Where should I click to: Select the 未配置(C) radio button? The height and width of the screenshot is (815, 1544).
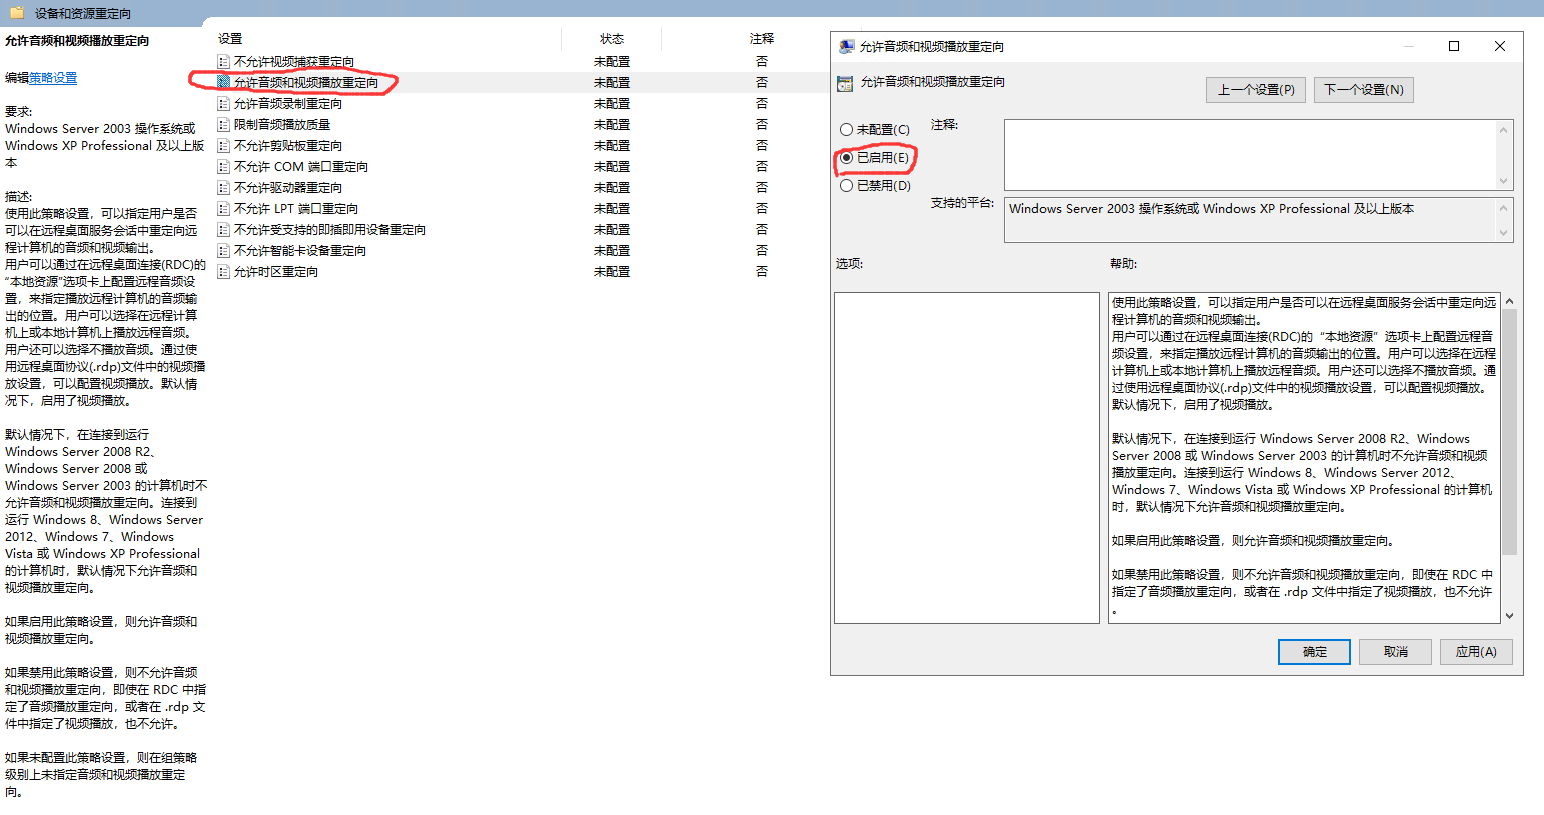coord(847,130)
